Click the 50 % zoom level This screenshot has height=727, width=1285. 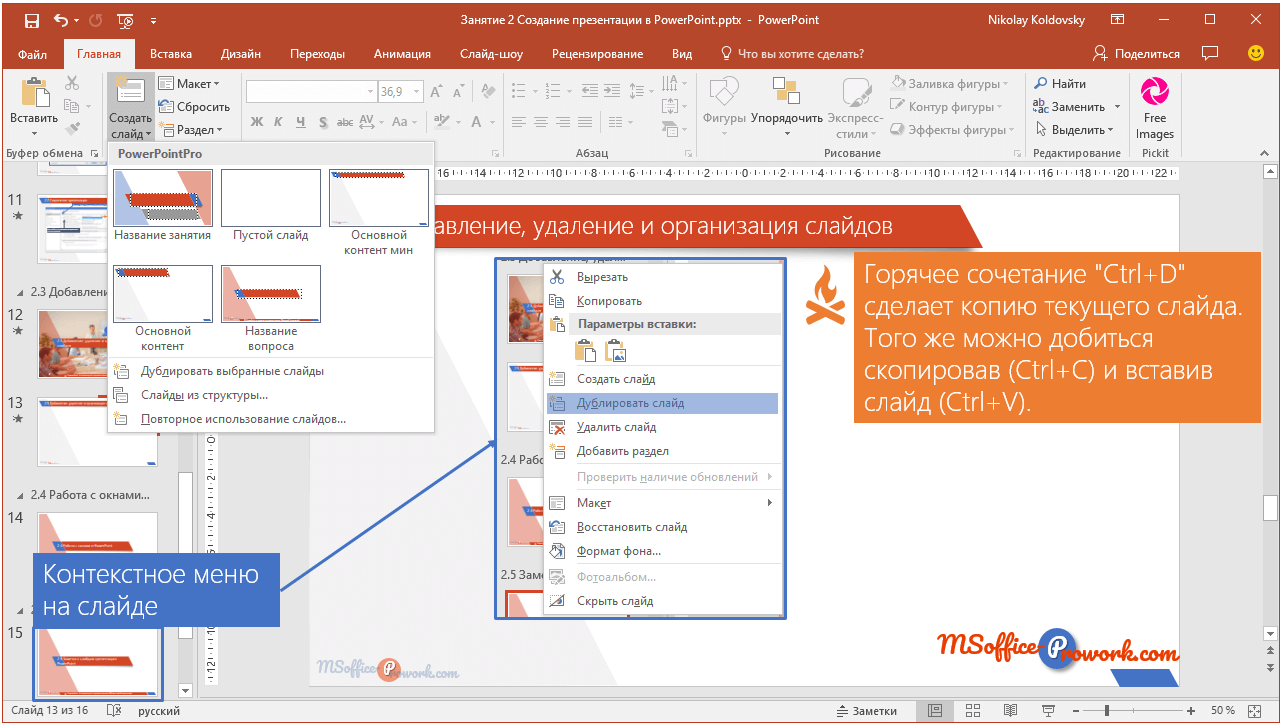tap(1223, 711)
